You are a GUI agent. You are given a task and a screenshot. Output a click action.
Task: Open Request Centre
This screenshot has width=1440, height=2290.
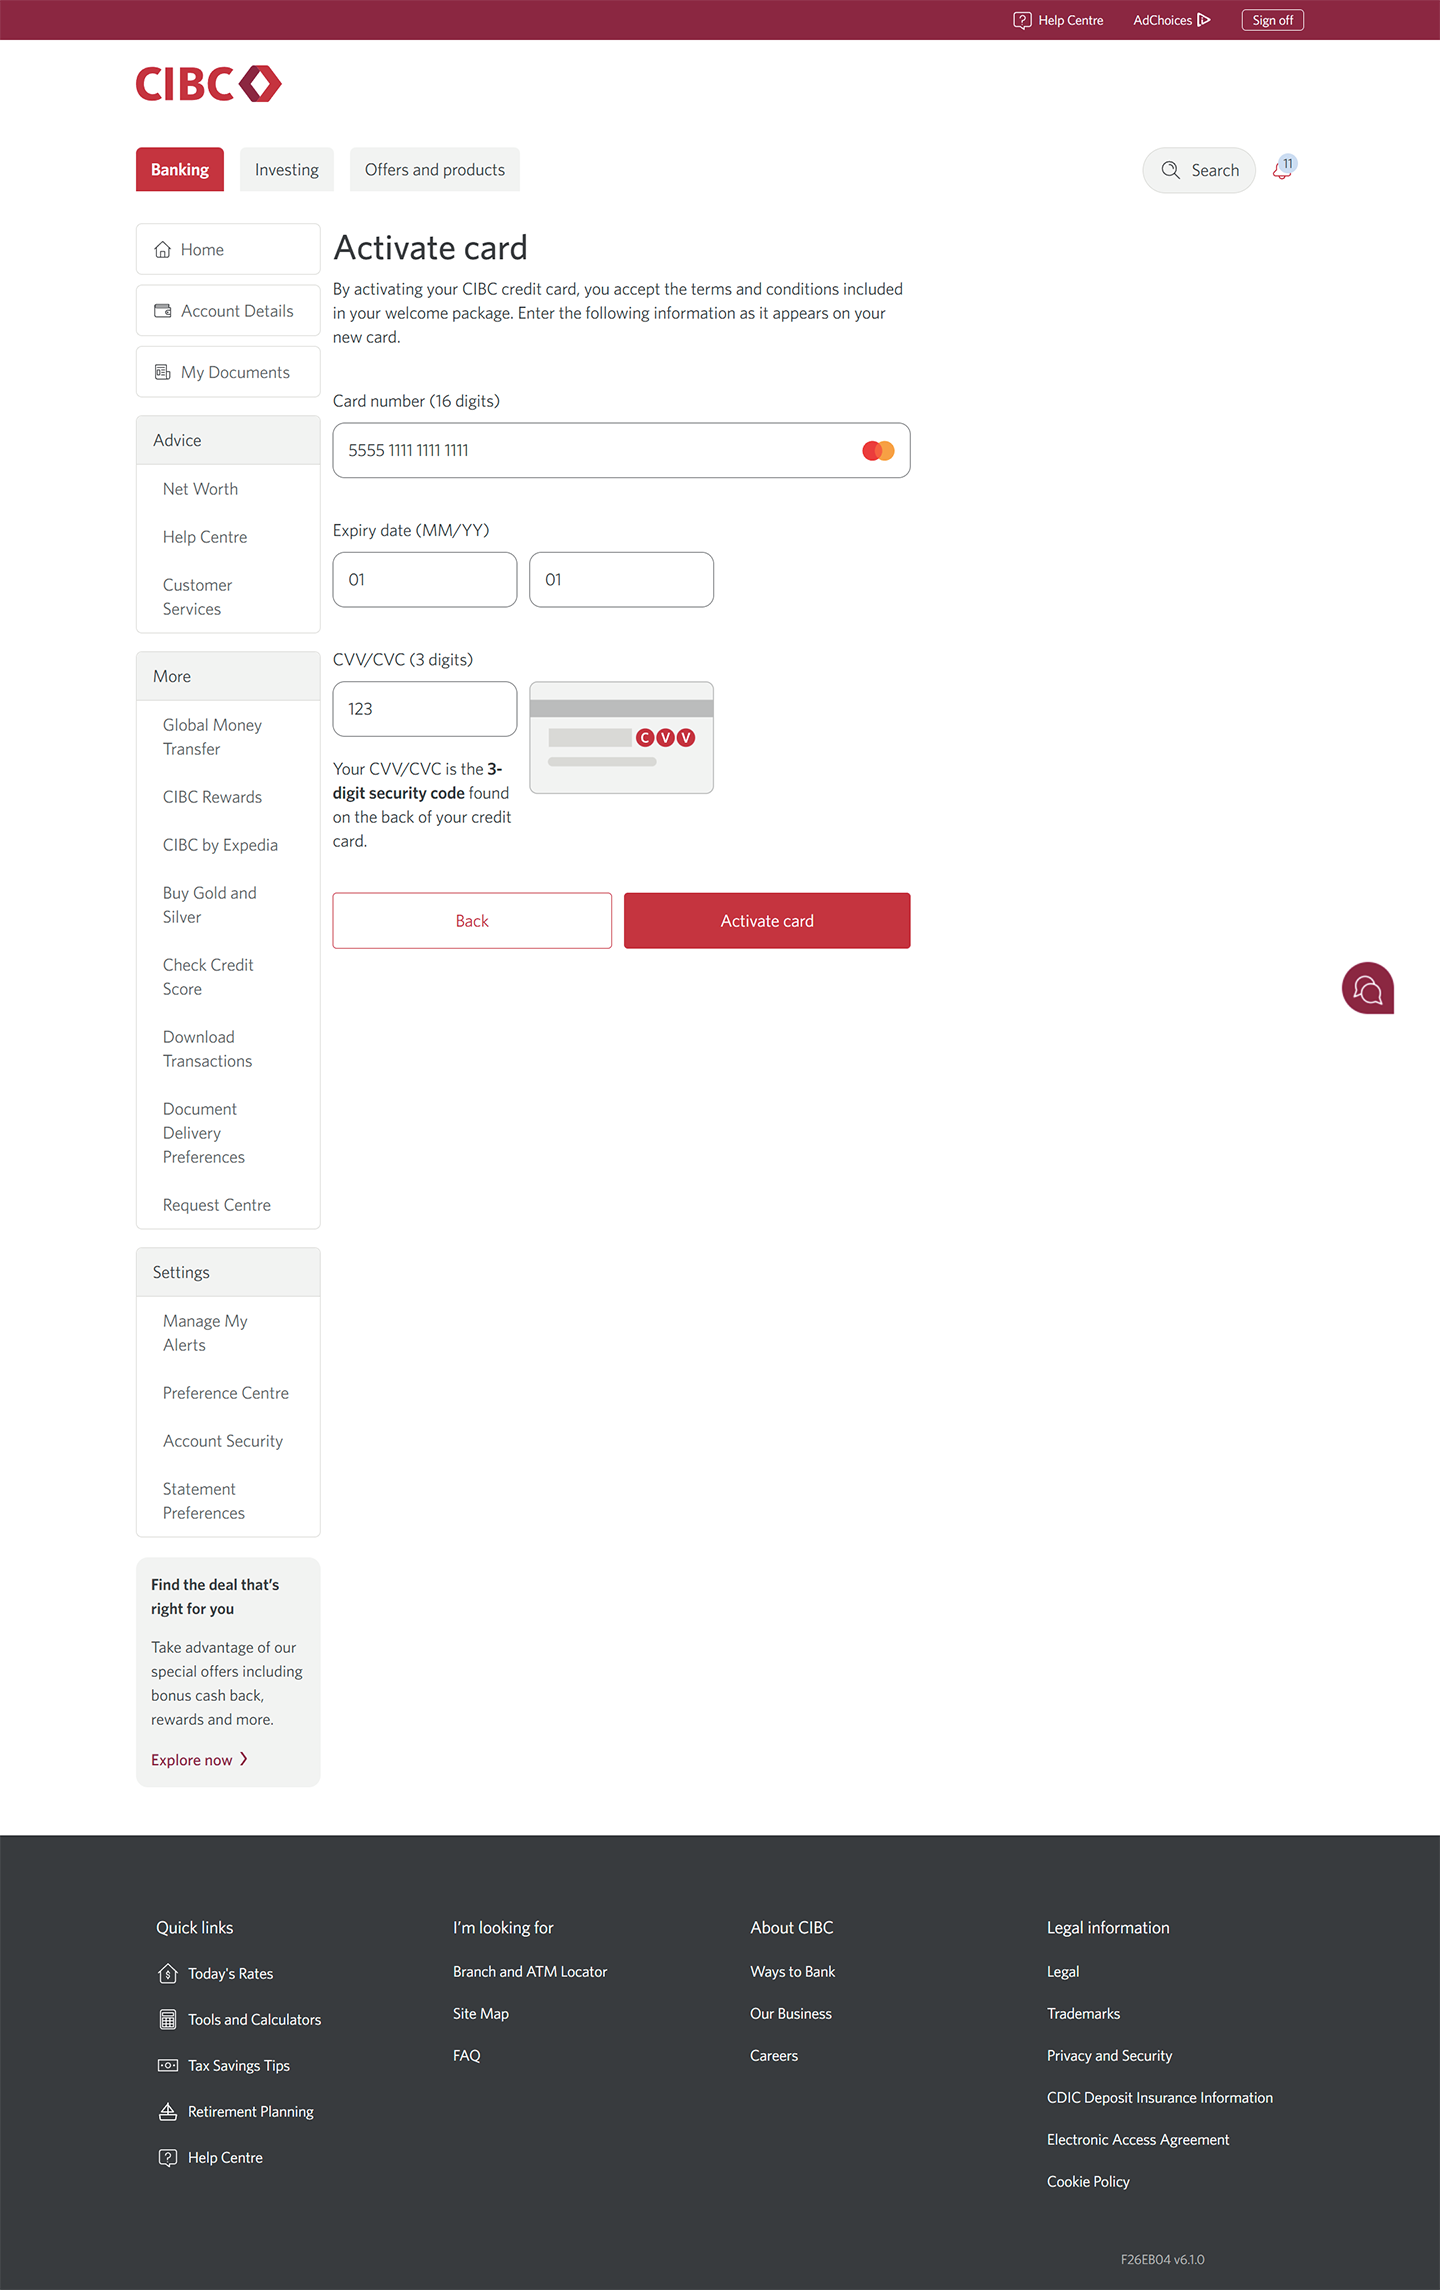pos(217,1205)
